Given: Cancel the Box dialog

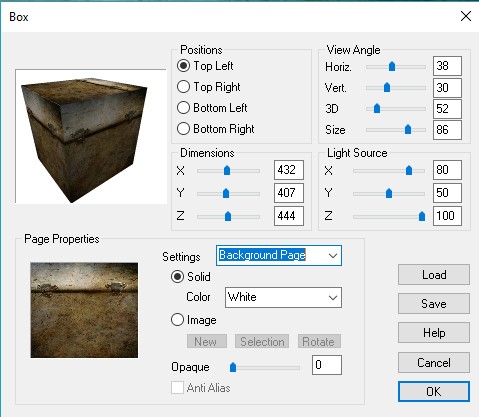Looking at the screenshot, I should (434, 362).
